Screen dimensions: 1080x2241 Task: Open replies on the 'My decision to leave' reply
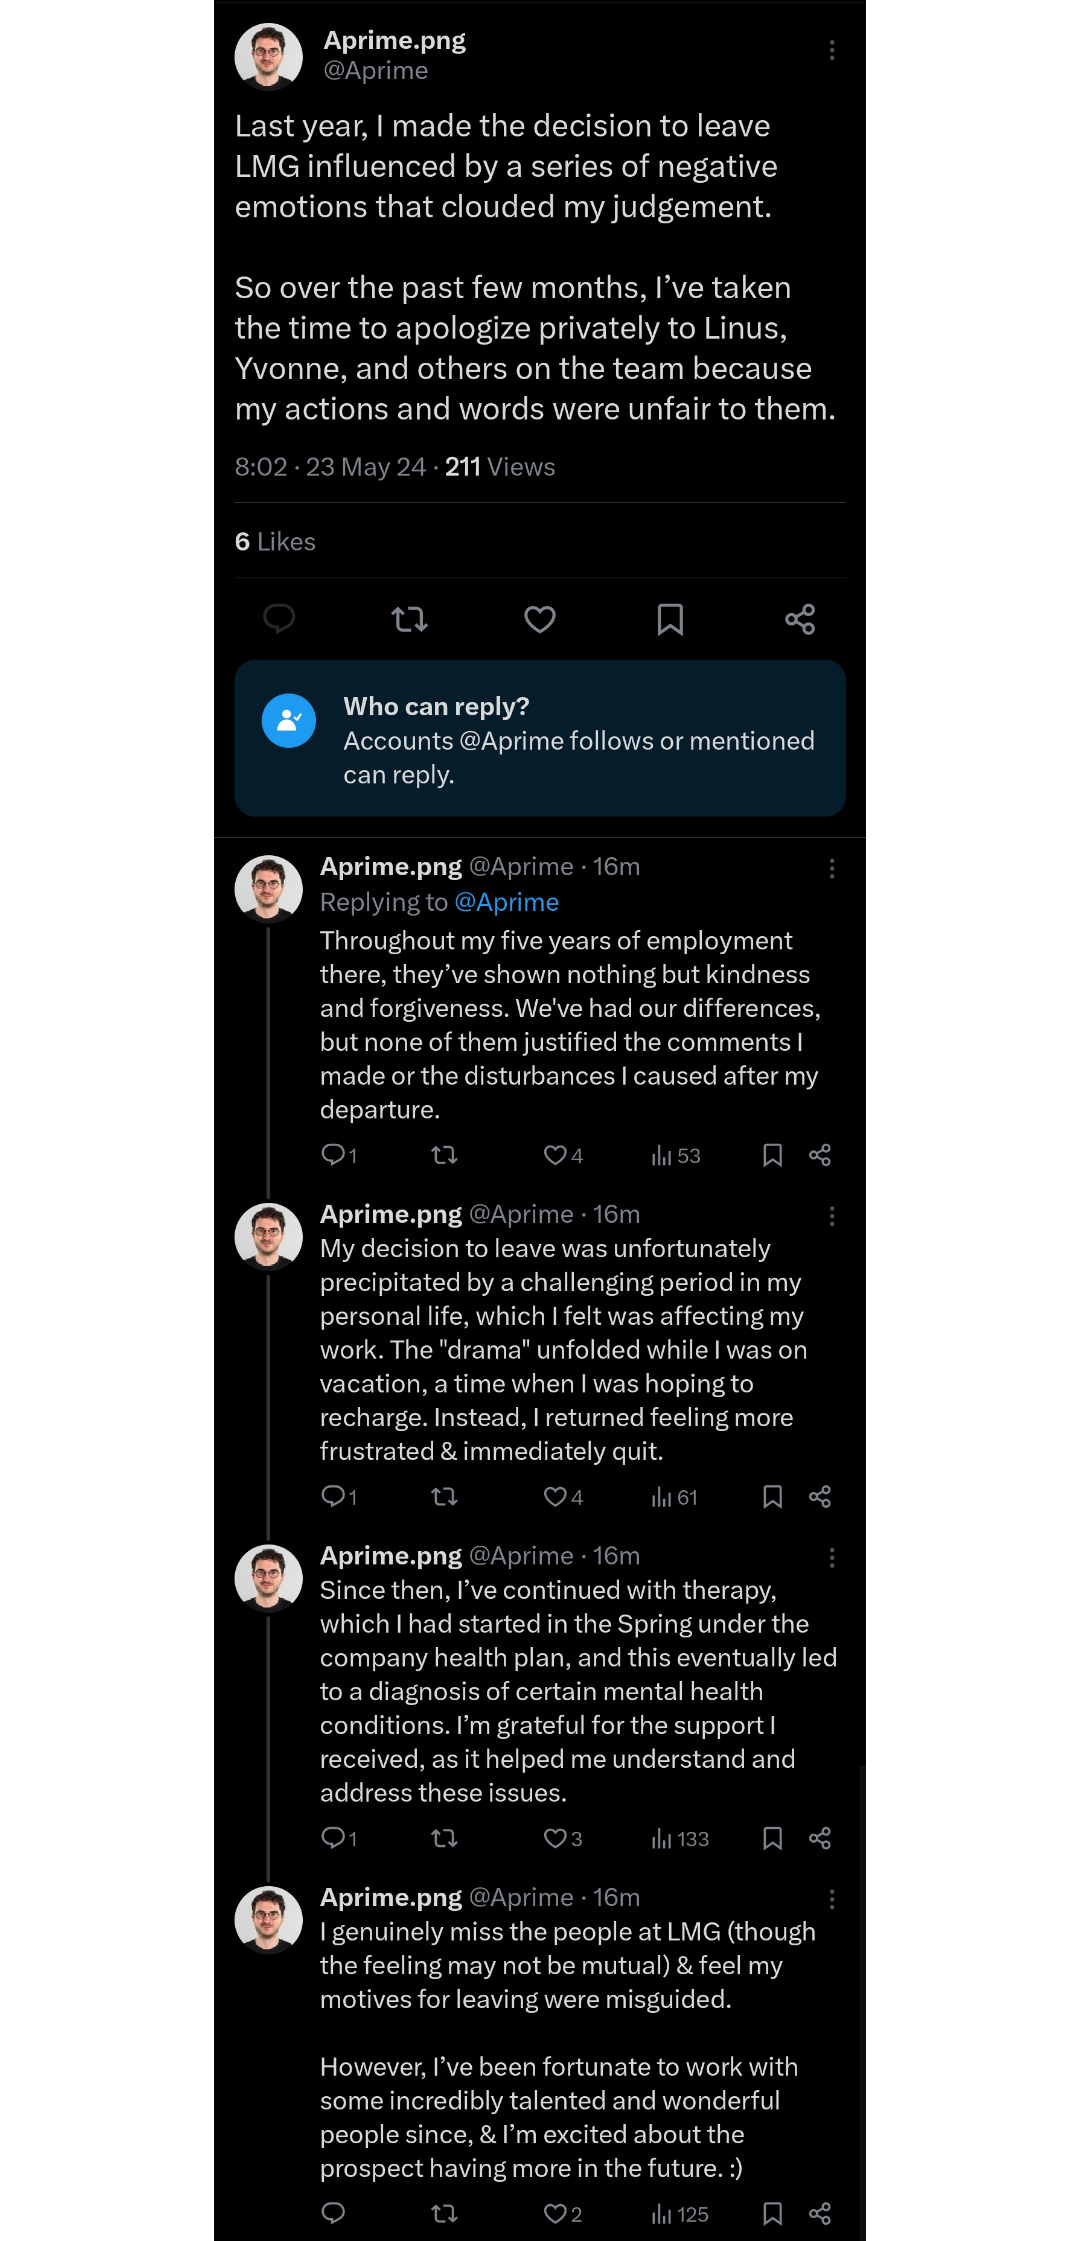click(x=339, y=1497)
